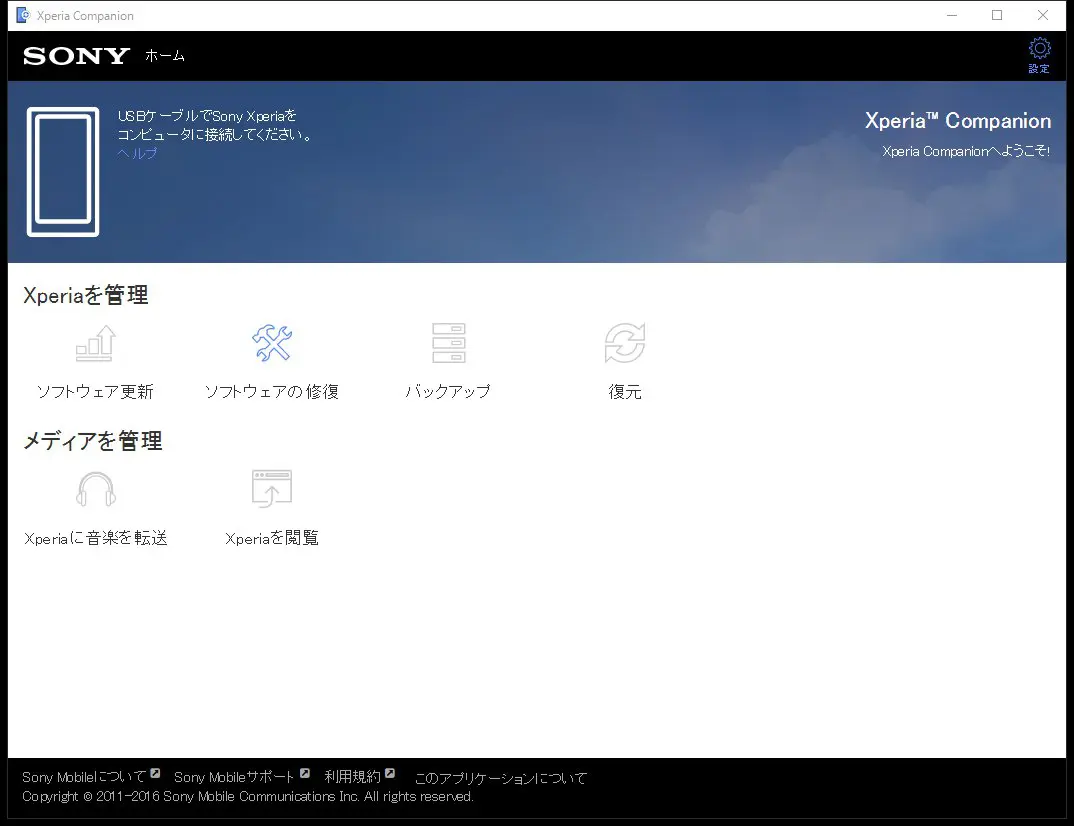
Task: Maximize the Xperia Companion window
Action: pyautogui.click(x=997, y=15)
